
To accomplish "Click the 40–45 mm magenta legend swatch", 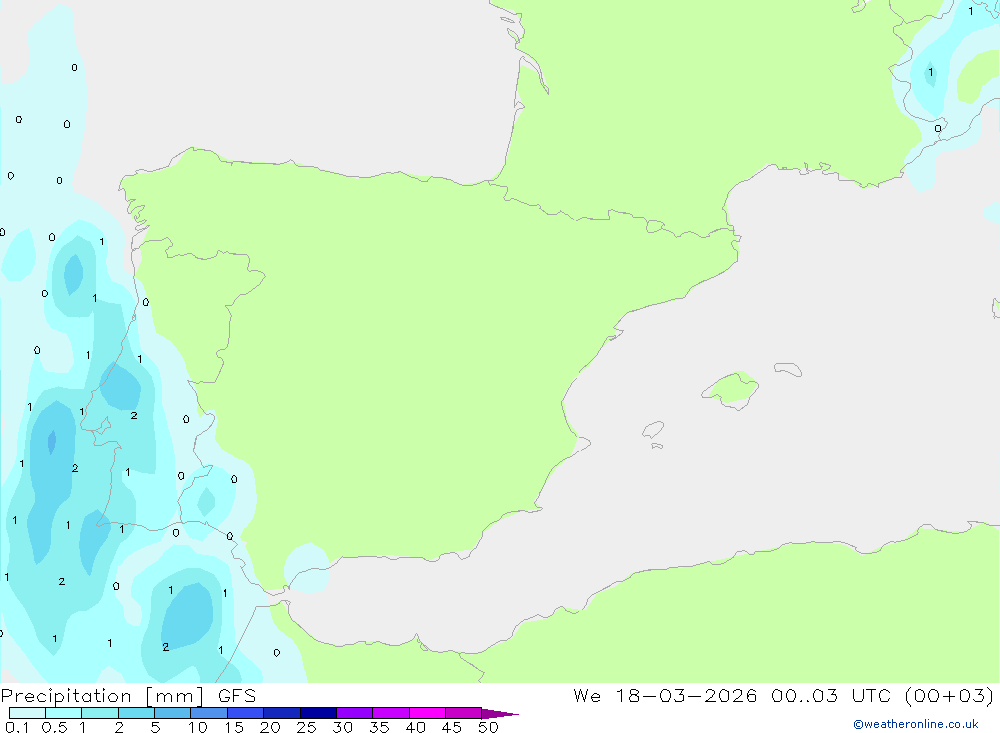I will (x=427, y=713).
